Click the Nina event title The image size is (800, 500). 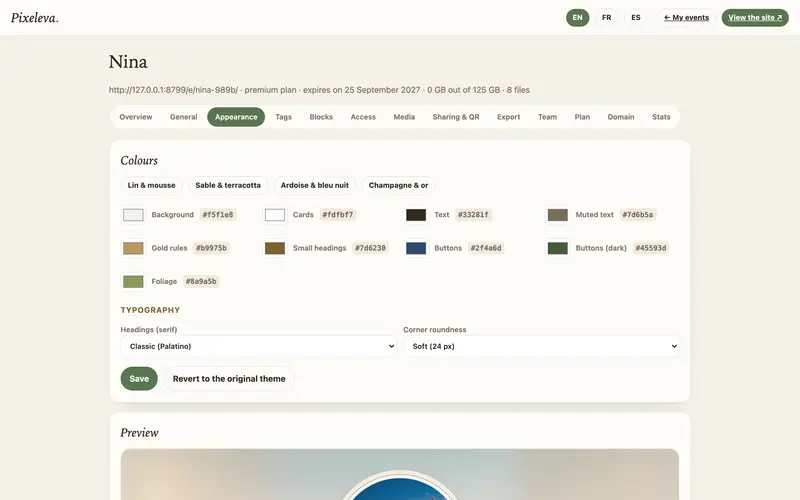coord(128,62)
